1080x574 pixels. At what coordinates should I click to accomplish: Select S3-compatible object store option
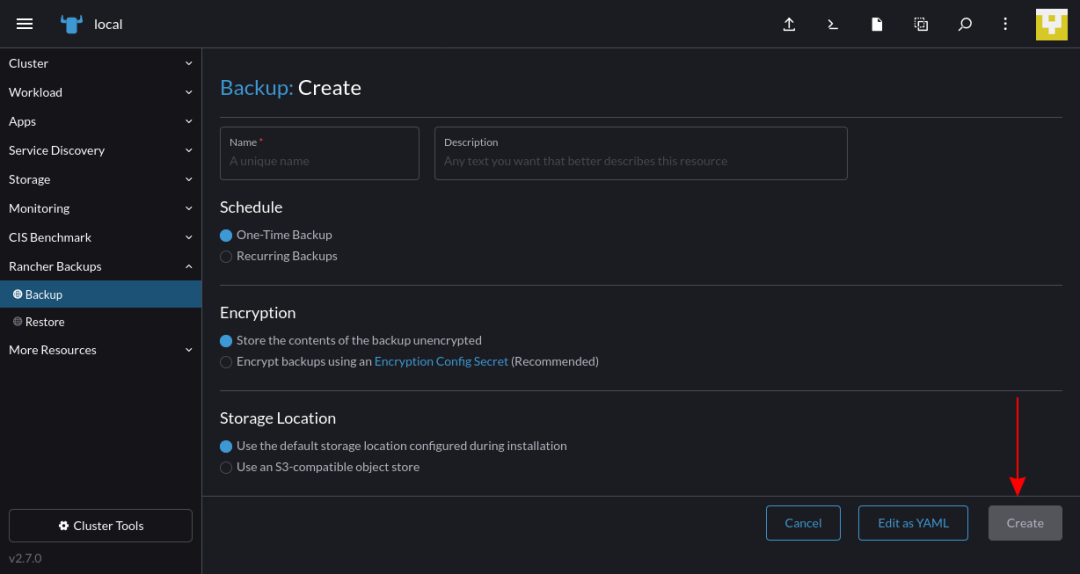tap(226, 468)
